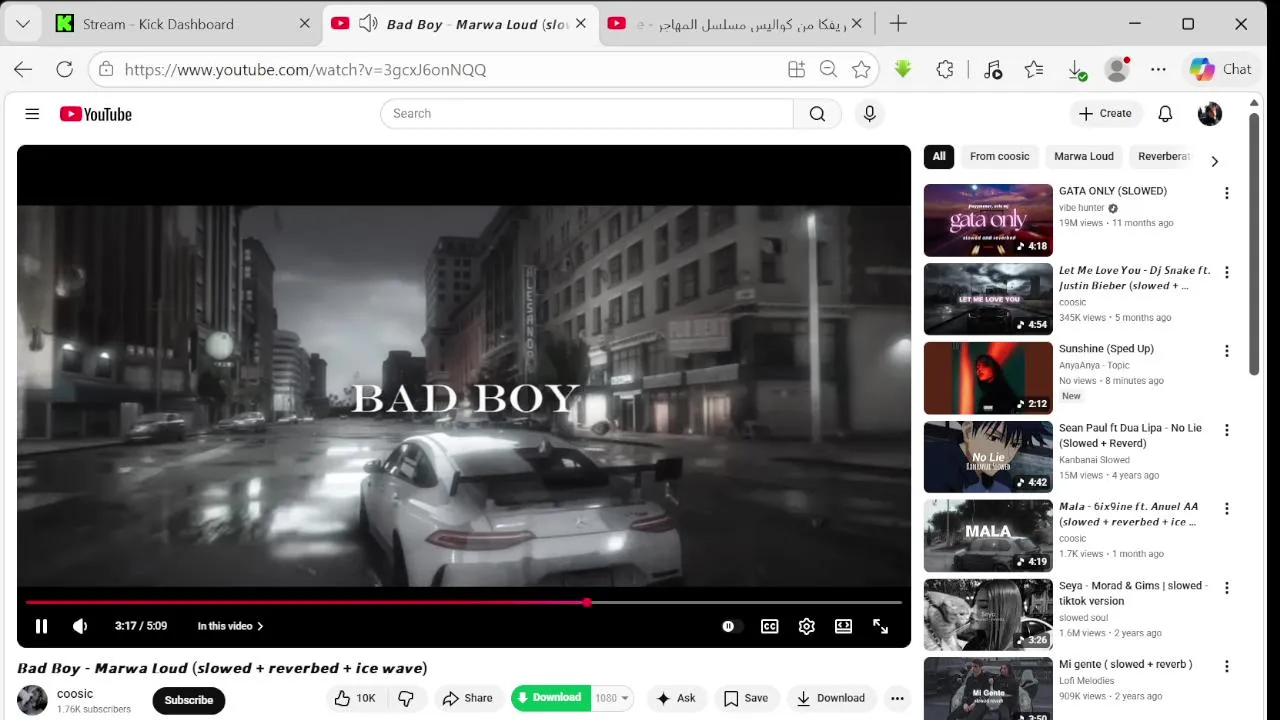Like the video with 10K likes
This screenshot has height=720, width=1280.
356,698
